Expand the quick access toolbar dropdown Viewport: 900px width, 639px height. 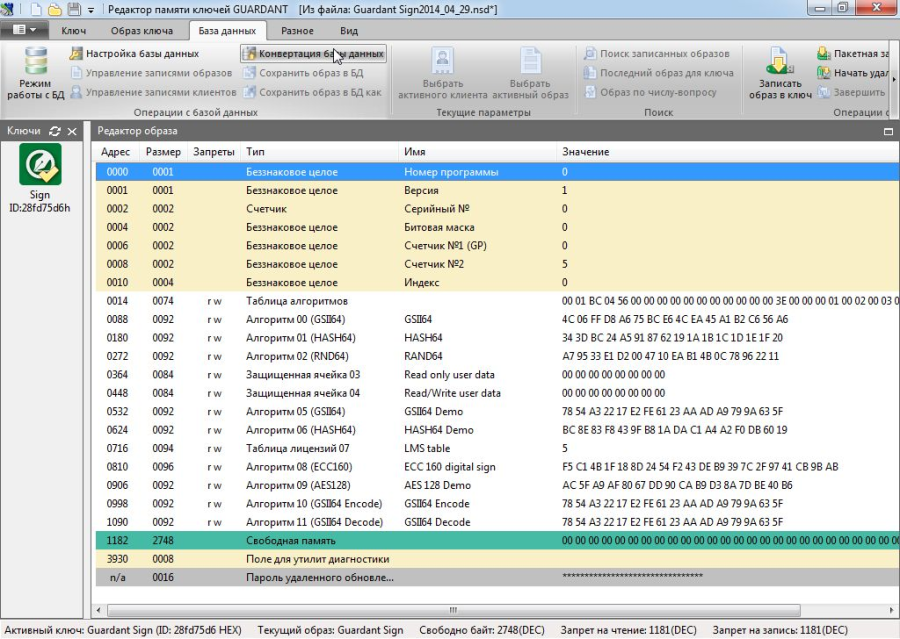(x=91, y=9)
